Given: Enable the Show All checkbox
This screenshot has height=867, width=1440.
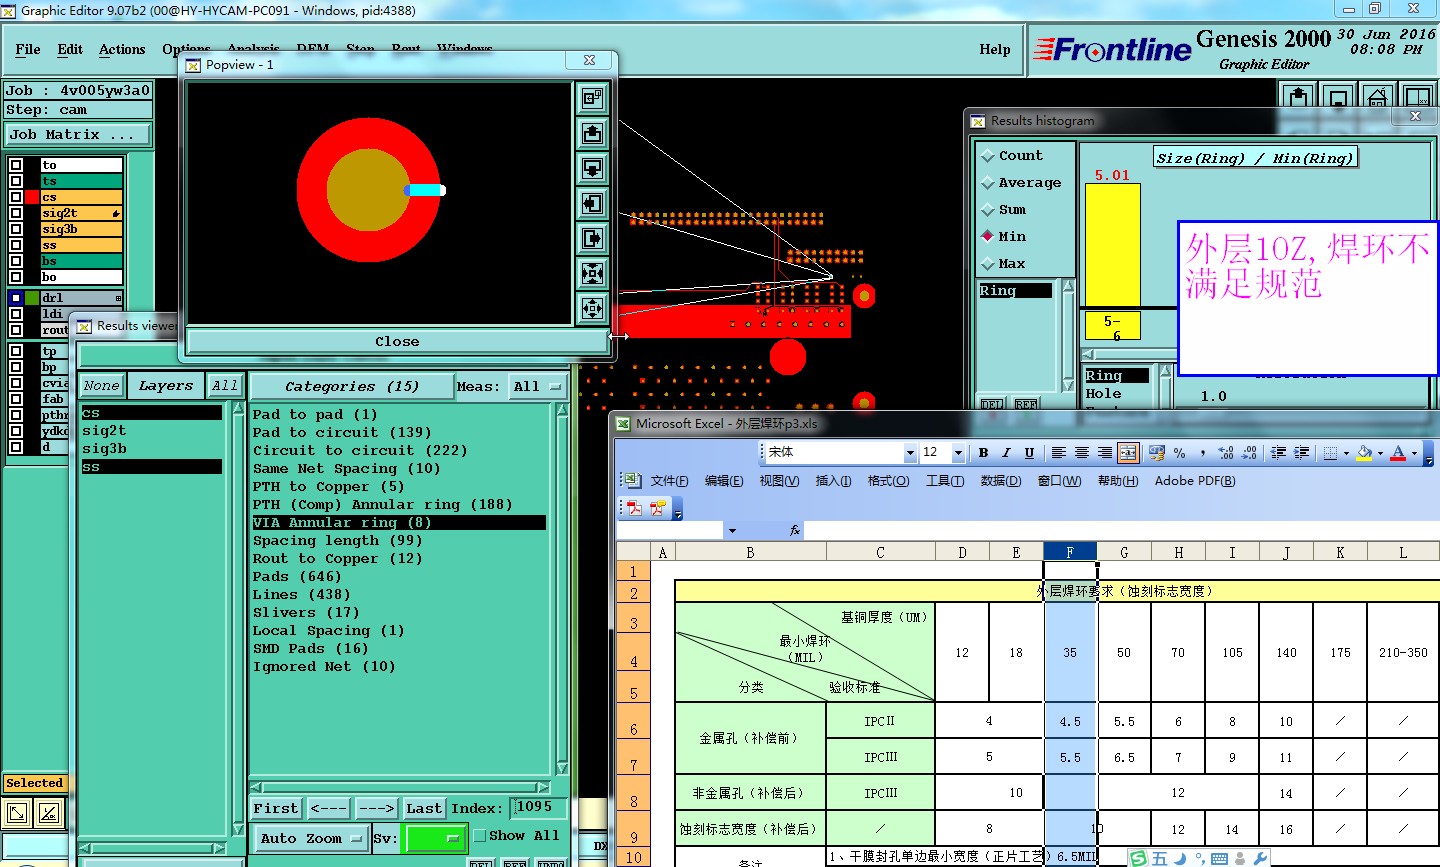Looking at the screenshot, I should (x=479, y=836).
